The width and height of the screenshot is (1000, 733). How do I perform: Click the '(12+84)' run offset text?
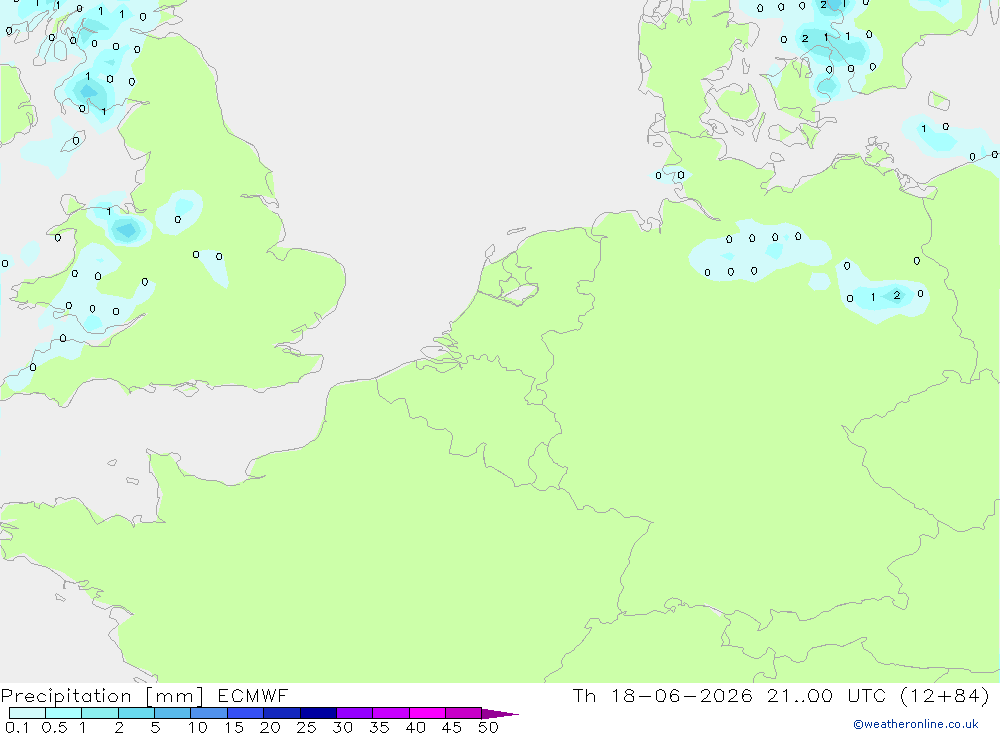(945, 696)
